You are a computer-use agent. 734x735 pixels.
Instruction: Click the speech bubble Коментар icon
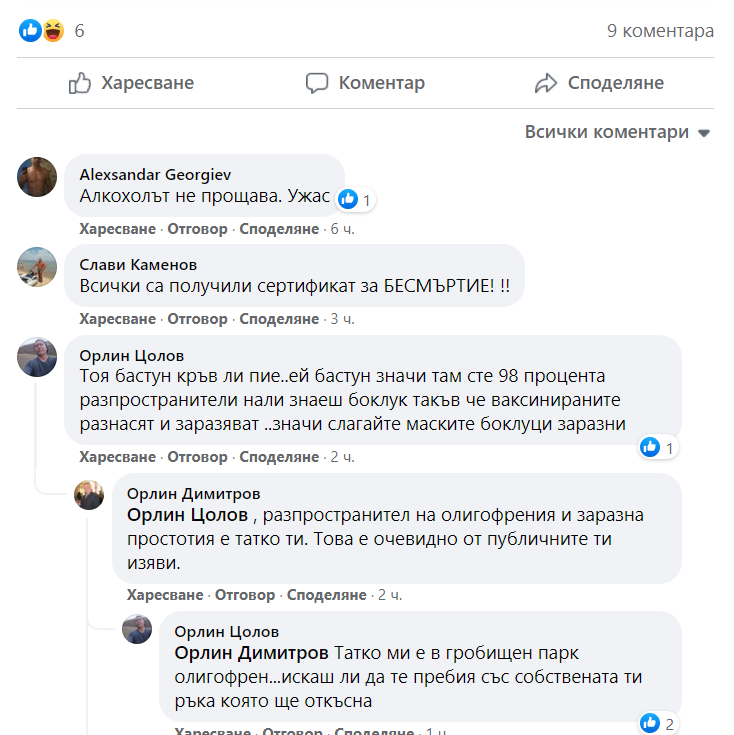317,83
